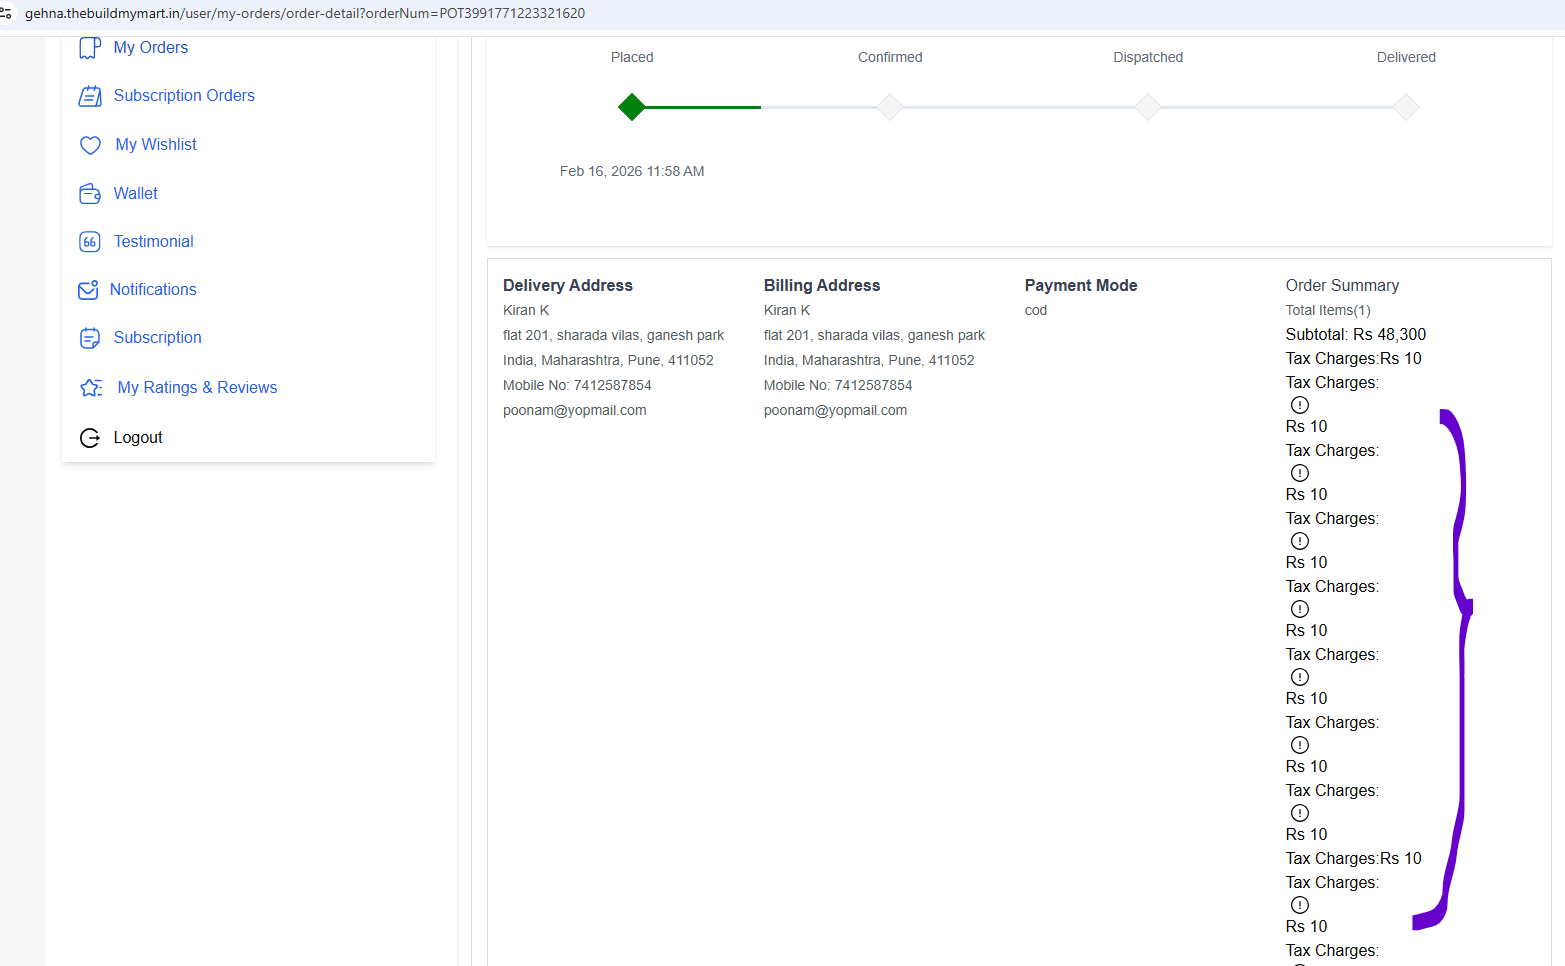
Task: Click the Notifications envelope icon
Action: coord(88,290)
